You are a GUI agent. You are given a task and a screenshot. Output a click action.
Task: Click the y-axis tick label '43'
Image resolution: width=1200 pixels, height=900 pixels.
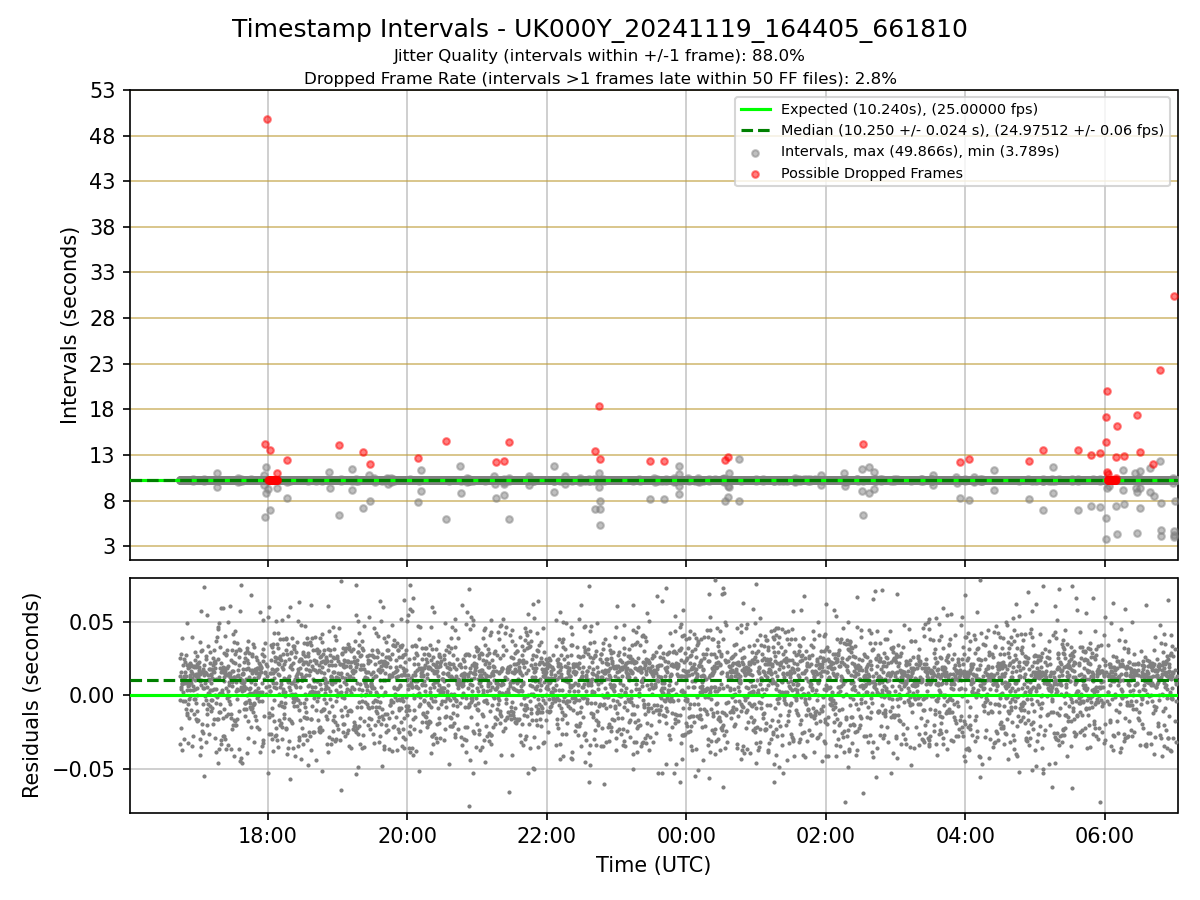[104, 181]
